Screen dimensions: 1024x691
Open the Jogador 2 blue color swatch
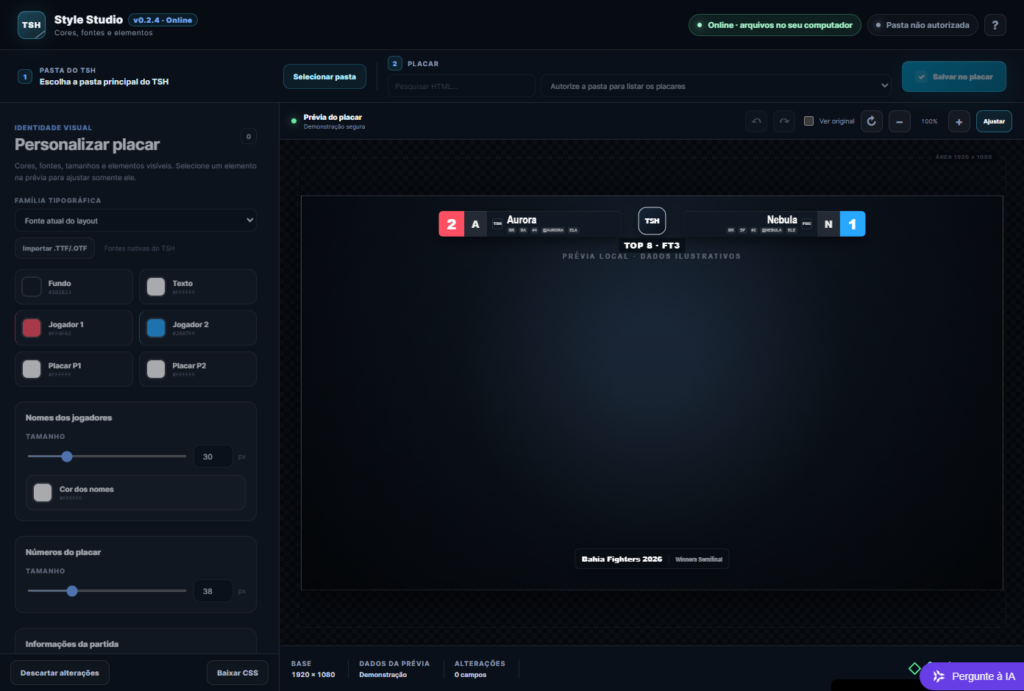[x=155, y=327]
